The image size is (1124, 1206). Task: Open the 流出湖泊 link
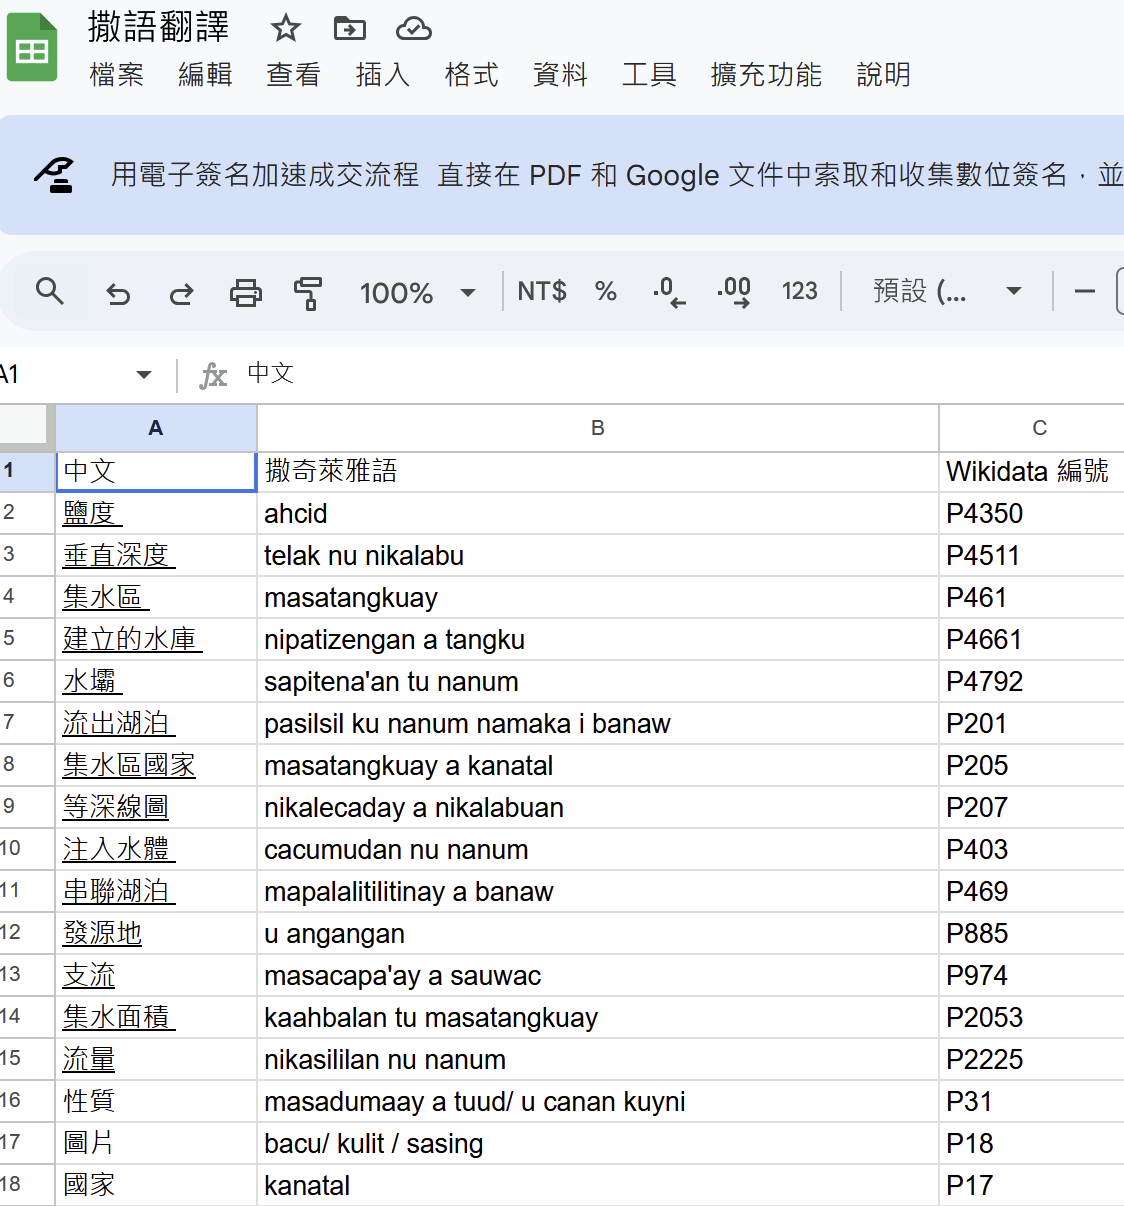pos(118,723)
